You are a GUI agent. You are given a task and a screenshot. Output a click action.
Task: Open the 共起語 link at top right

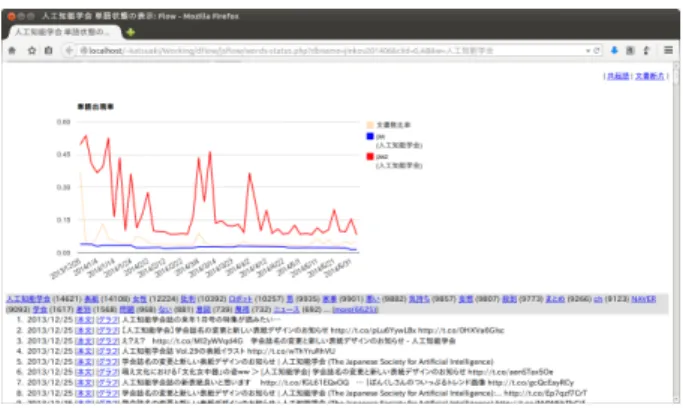[x=618, y=76]
